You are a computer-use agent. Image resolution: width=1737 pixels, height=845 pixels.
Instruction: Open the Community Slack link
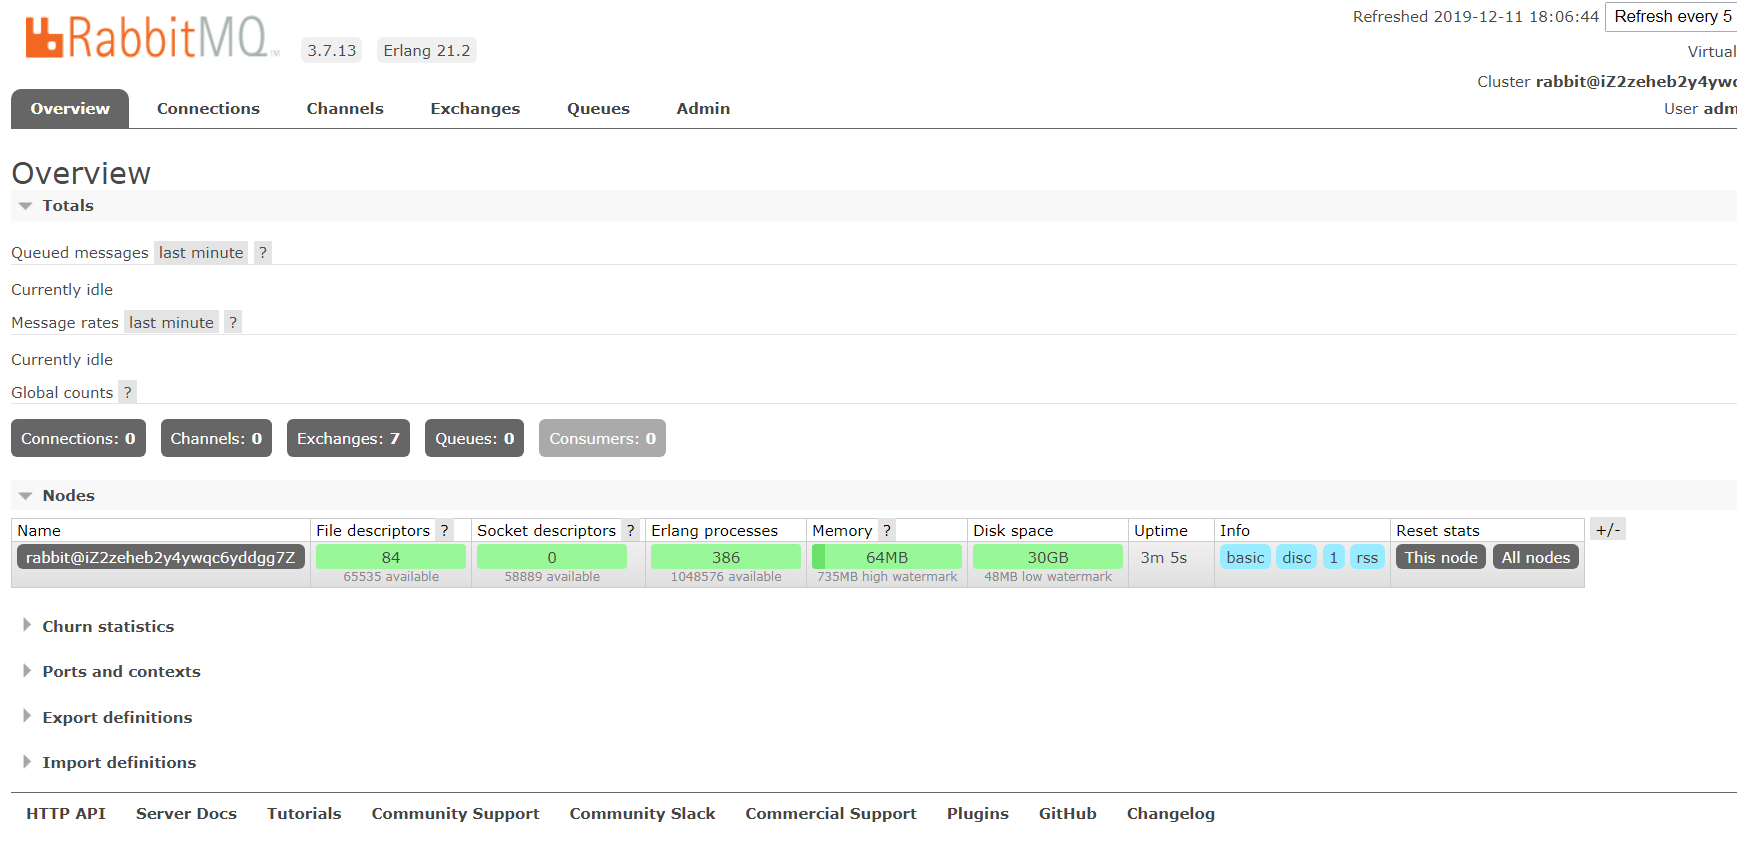642,814
